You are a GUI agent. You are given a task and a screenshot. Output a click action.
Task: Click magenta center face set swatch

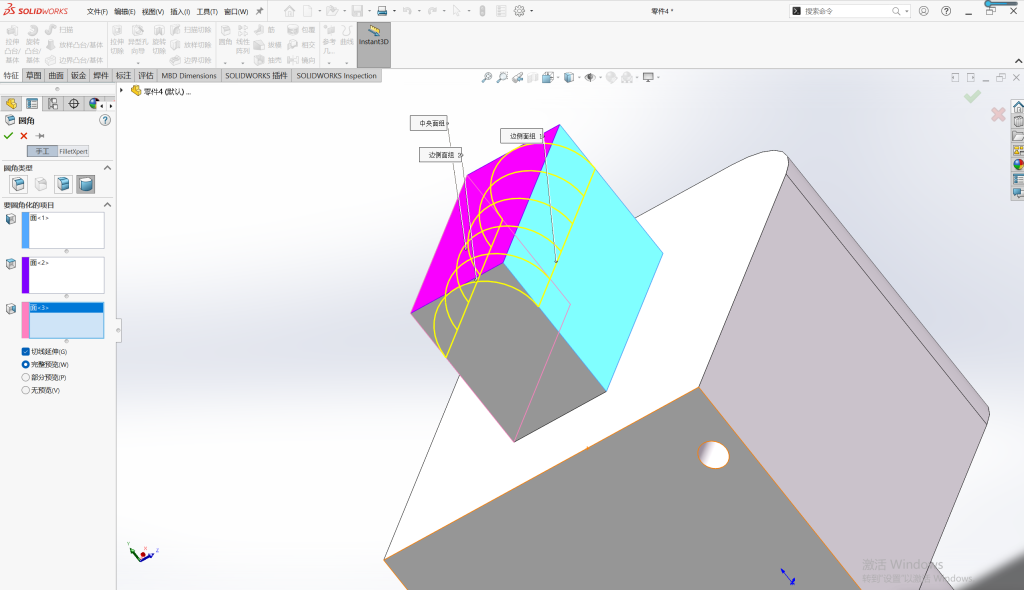pos(25,275)
